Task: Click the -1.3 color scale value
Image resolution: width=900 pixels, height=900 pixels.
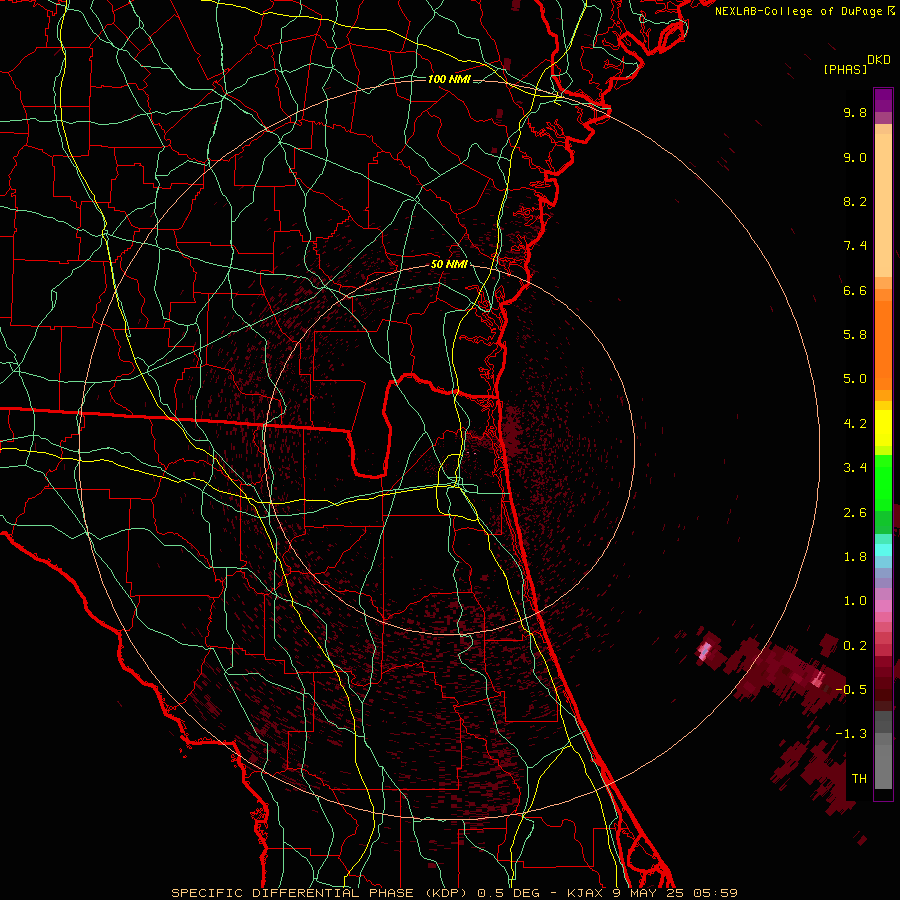Action: (852, 734)
